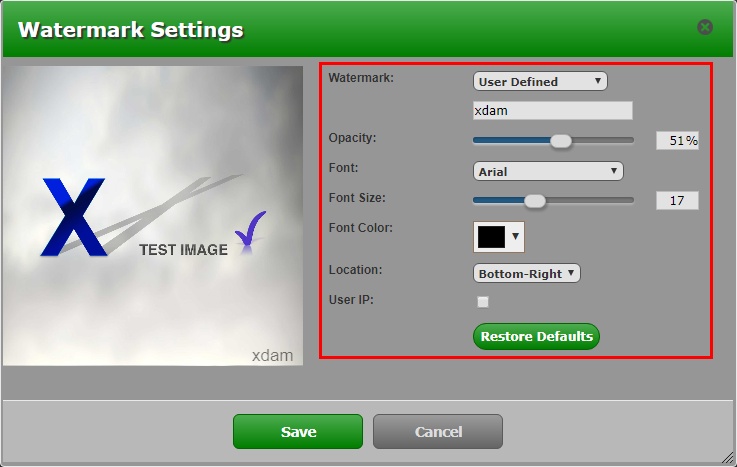The height and width of the screenshot is (467, 737).
Task: Click the green Save button
Action: pyautogui.click(x=298, y=432)
